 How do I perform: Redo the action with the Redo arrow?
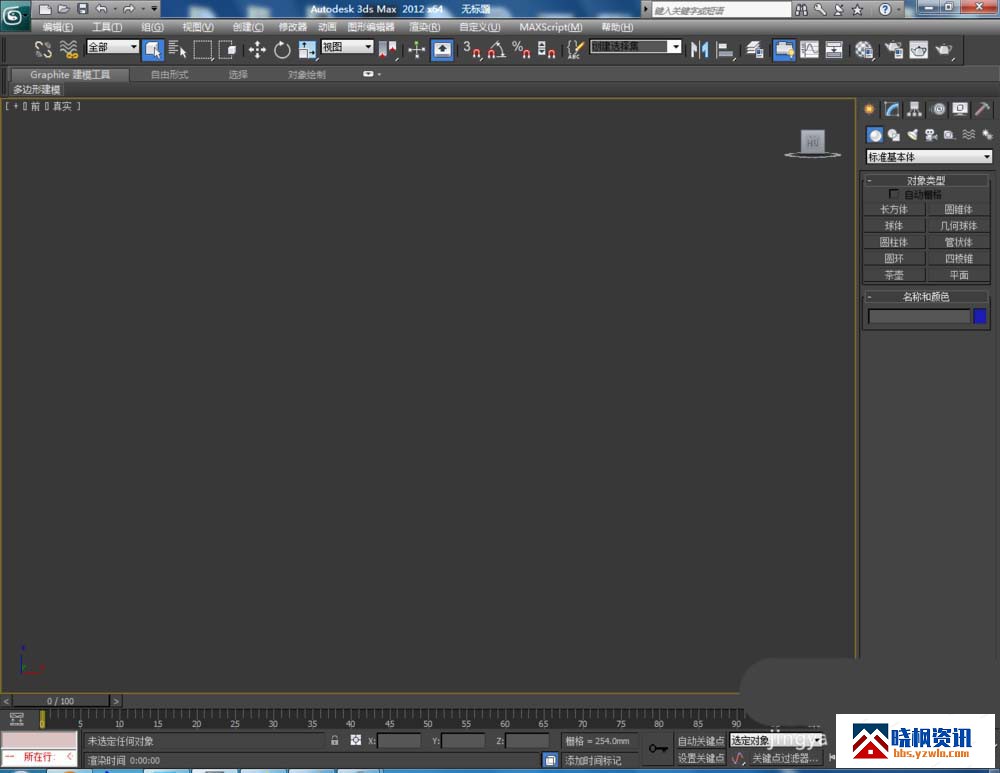point(129,9)
